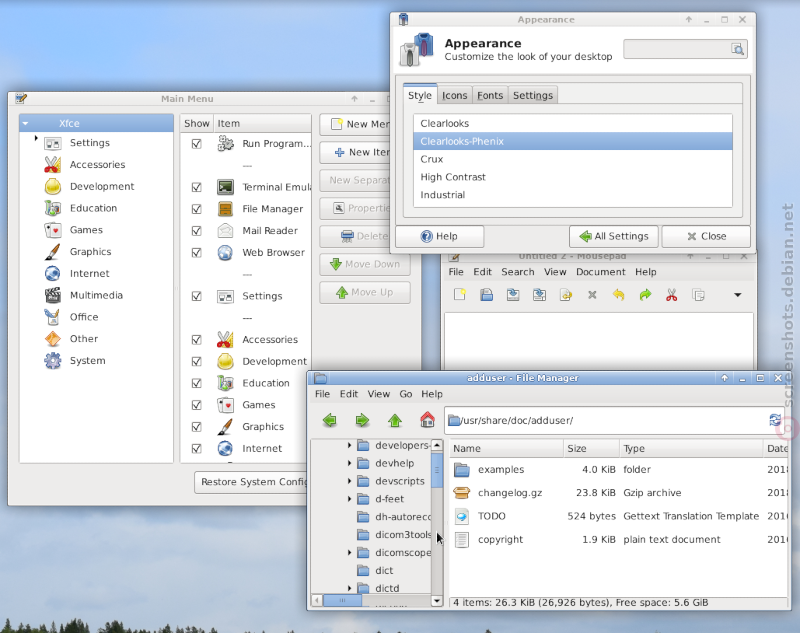Viewport: 800px width, 633px height.
Task: Click New Item button in Main Menu
Action: (355, 152)
